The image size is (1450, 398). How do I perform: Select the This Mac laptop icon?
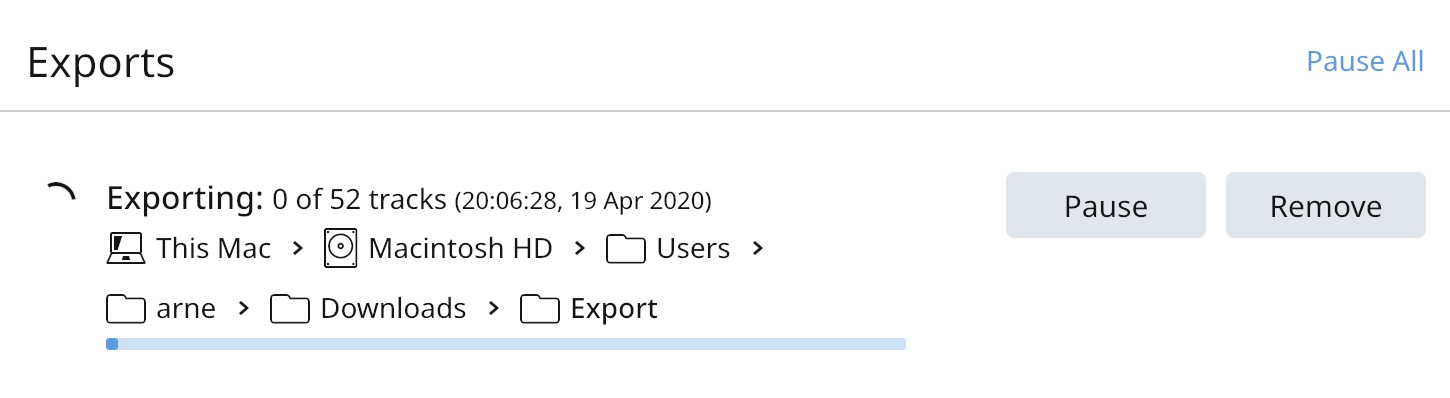point(126,248)
